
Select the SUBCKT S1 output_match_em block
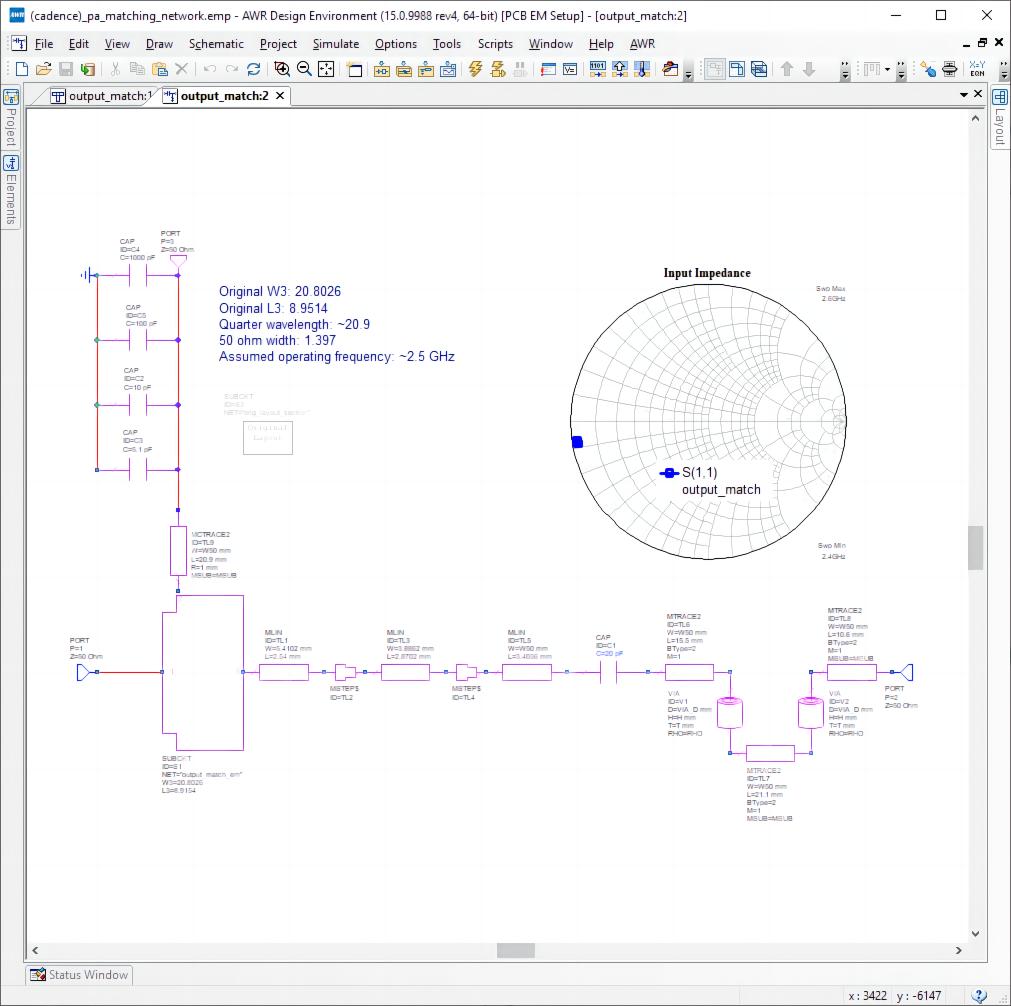coord(202,673)
